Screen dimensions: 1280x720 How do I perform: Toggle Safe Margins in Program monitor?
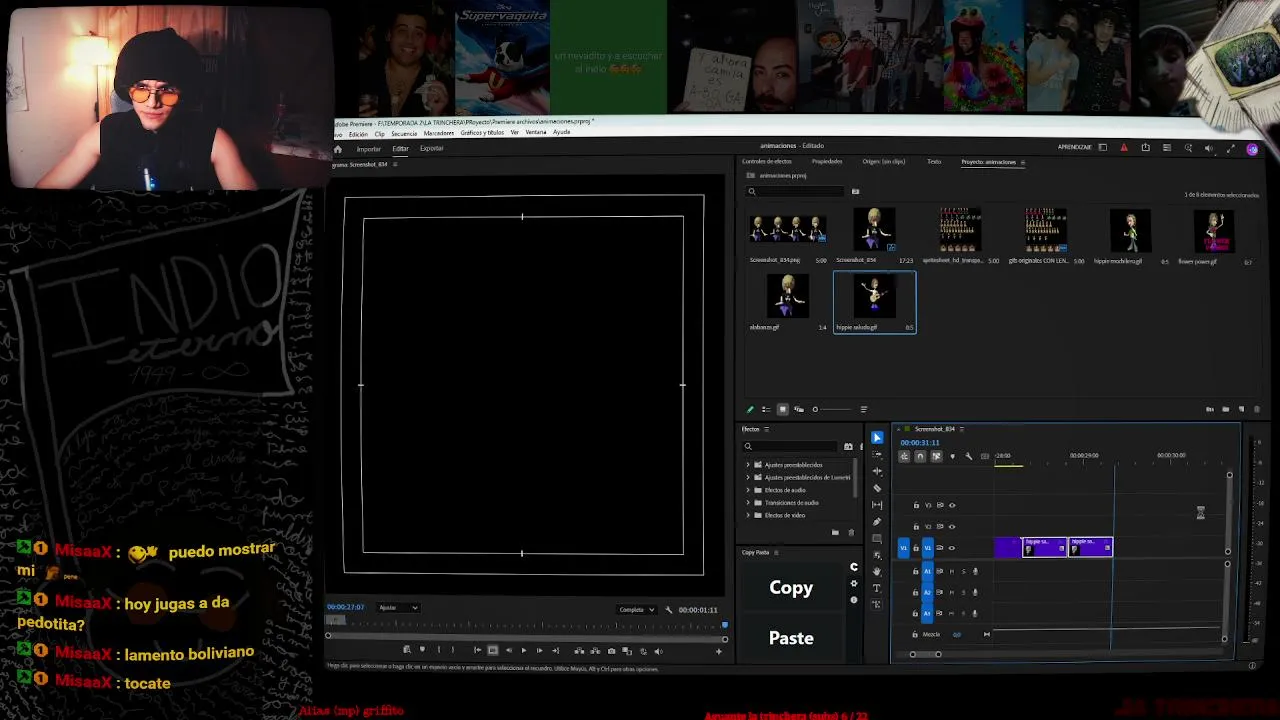pyautogui.click(x=492, y=651)
